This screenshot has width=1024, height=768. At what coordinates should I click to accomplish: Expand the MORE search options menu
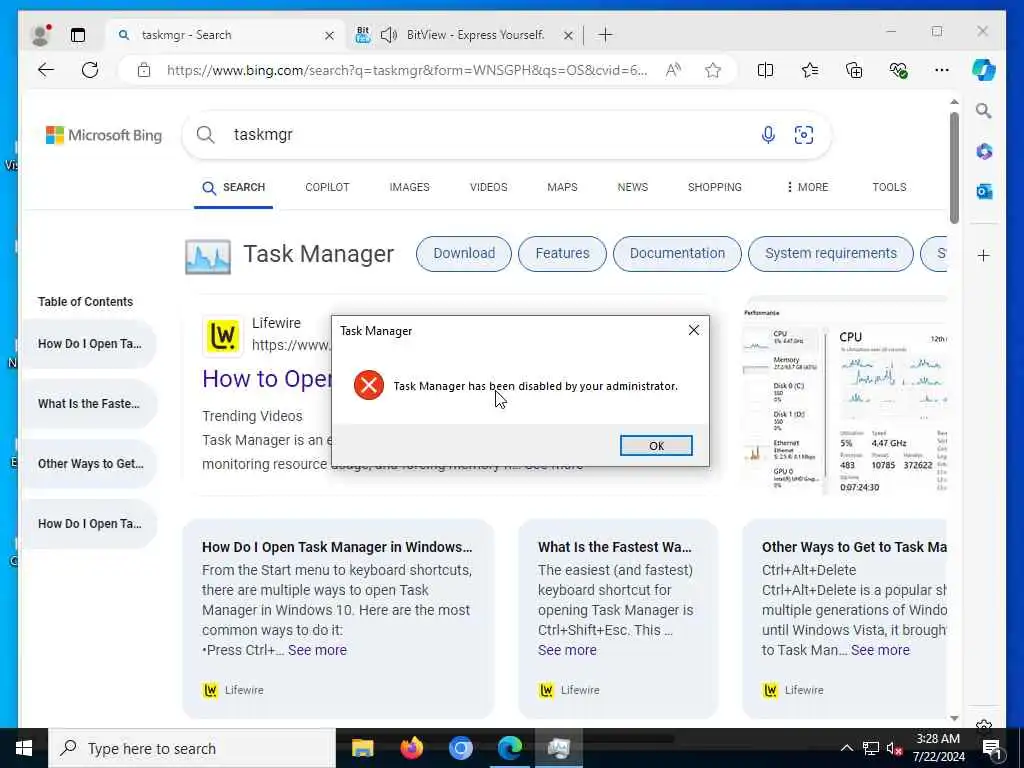click(807, 187)
